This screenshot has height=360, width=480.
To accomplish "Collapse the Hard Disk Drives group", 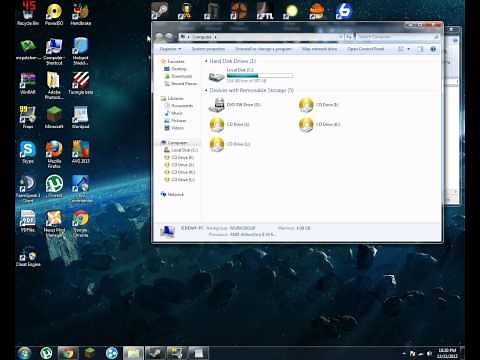I will pos(206,61).
